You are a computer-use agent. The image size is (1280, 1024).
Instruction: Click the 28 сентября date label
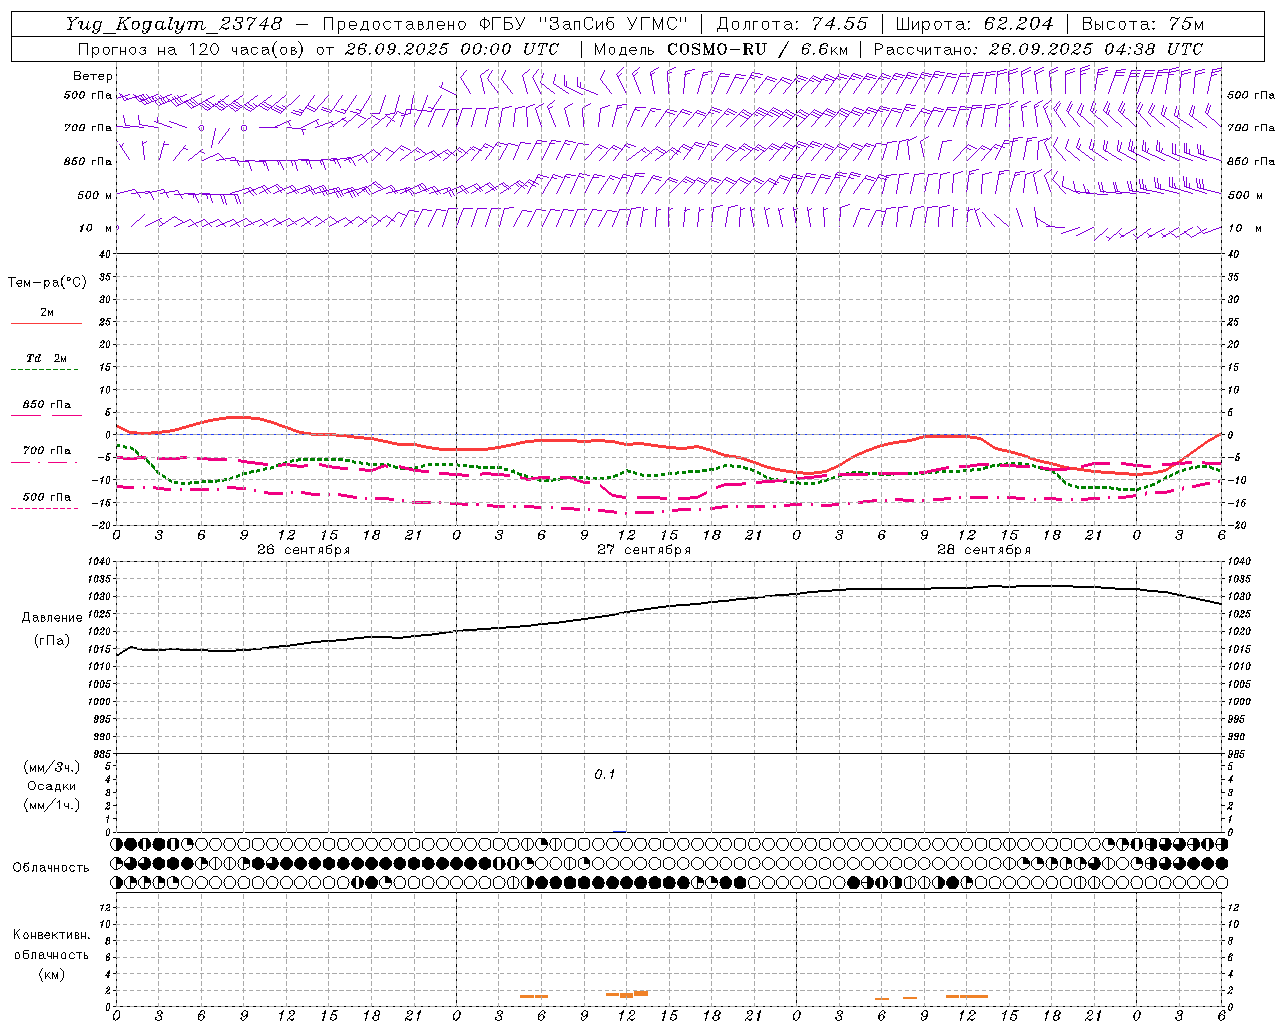pyautogui.click(x=984, y=550)
